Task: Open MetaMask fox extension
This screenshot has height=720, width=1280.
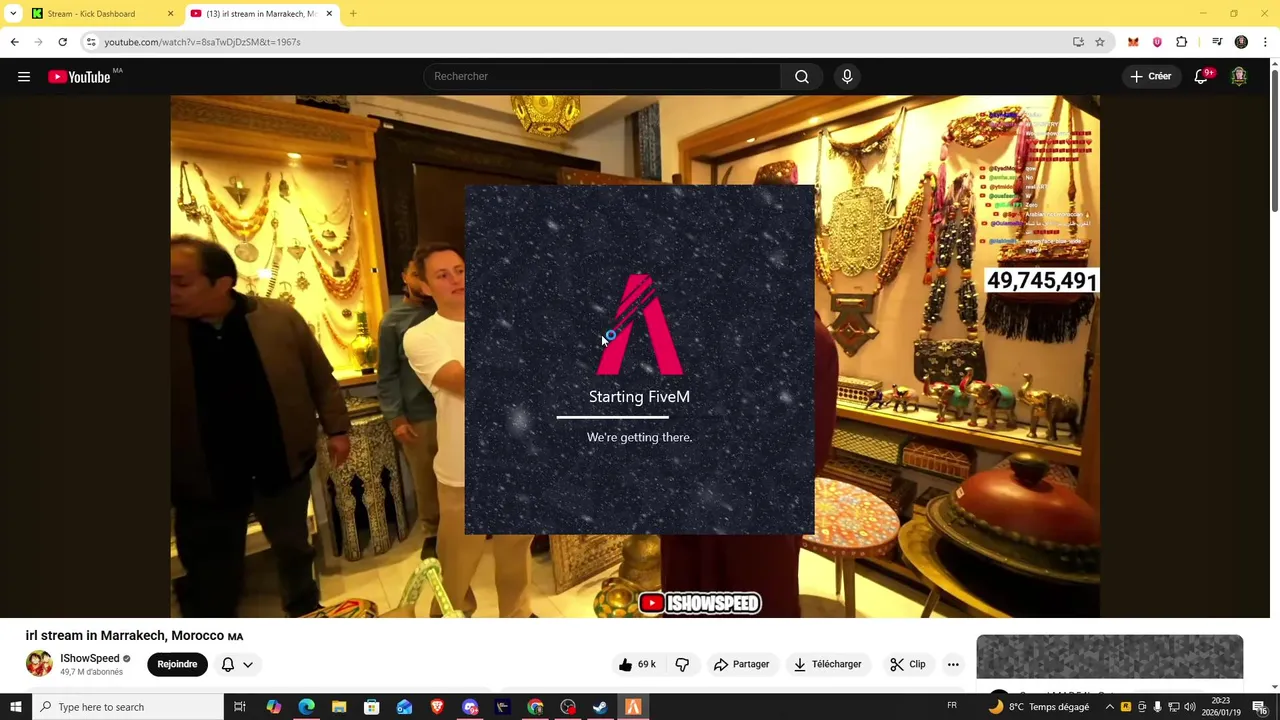Action: (x=1133, y=42)
